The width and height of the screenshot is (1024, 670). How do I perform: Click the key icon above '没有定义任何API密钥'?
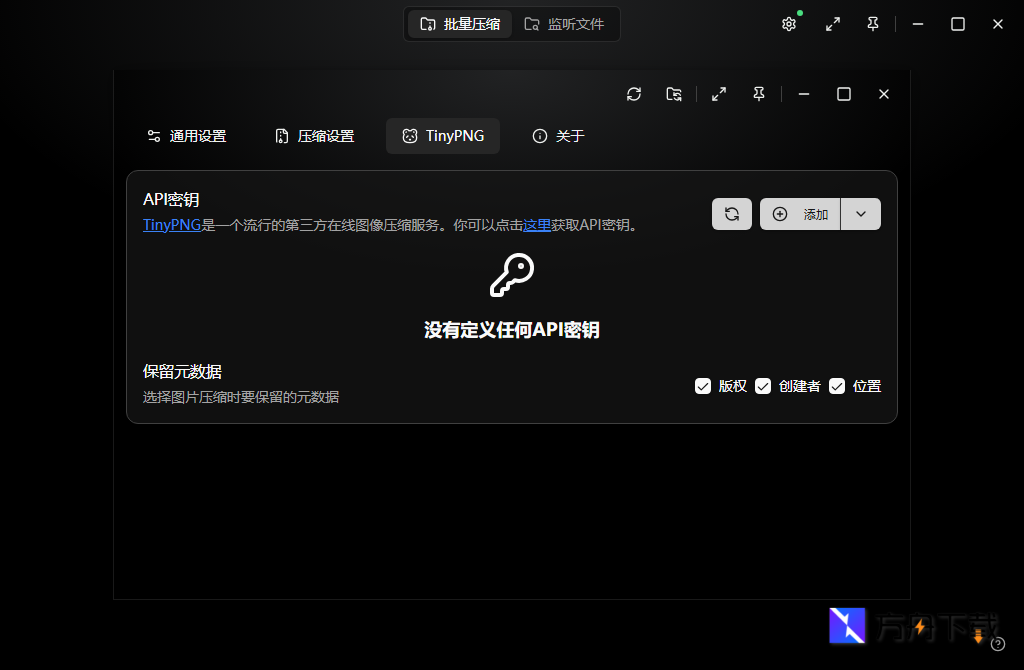coord(512,274)
